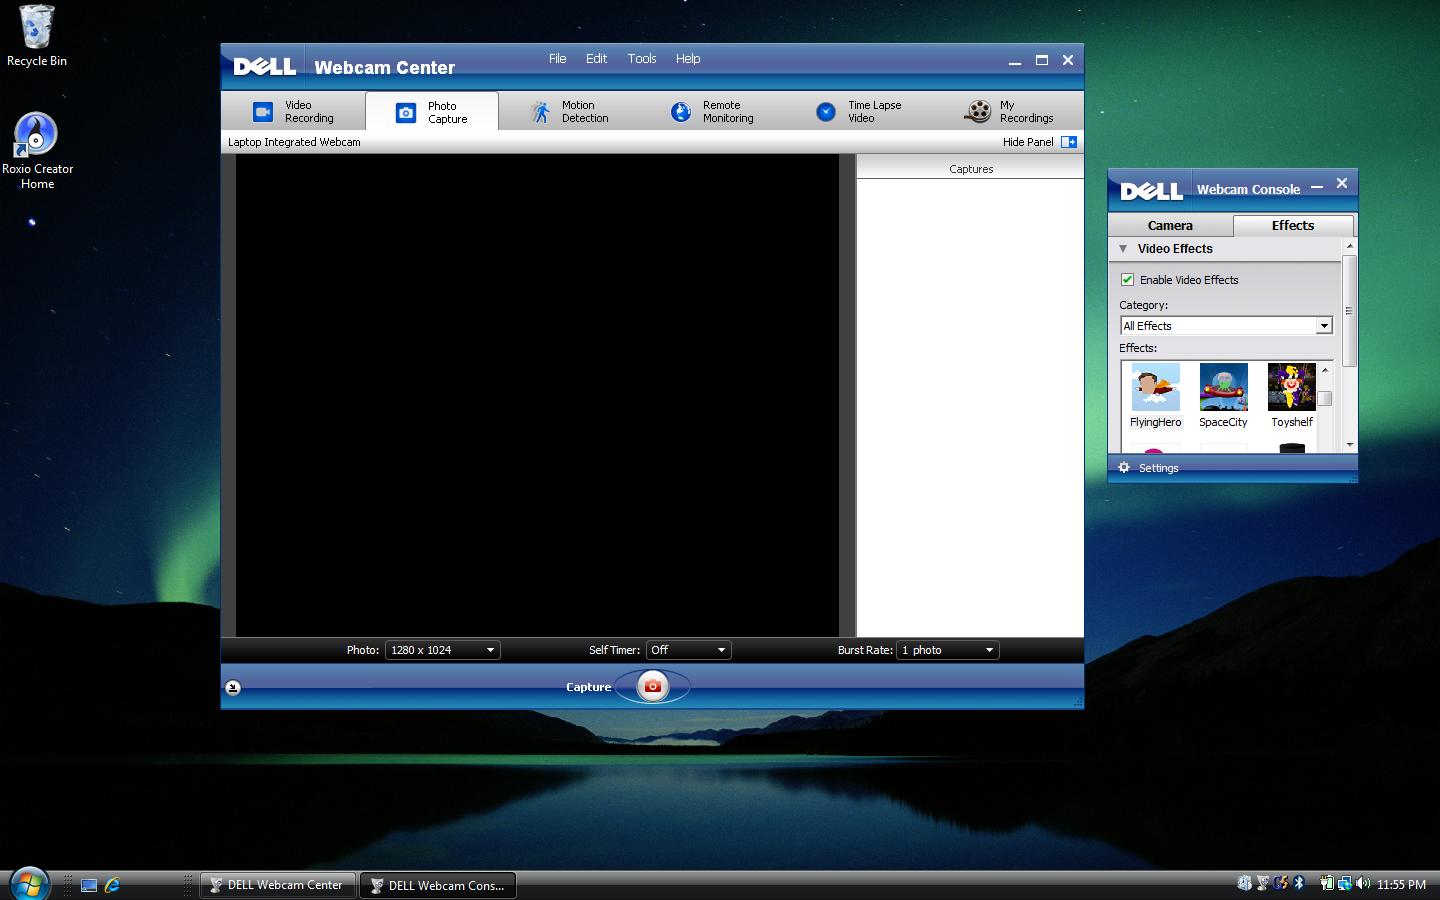Open the Help menu

(688, 59)
